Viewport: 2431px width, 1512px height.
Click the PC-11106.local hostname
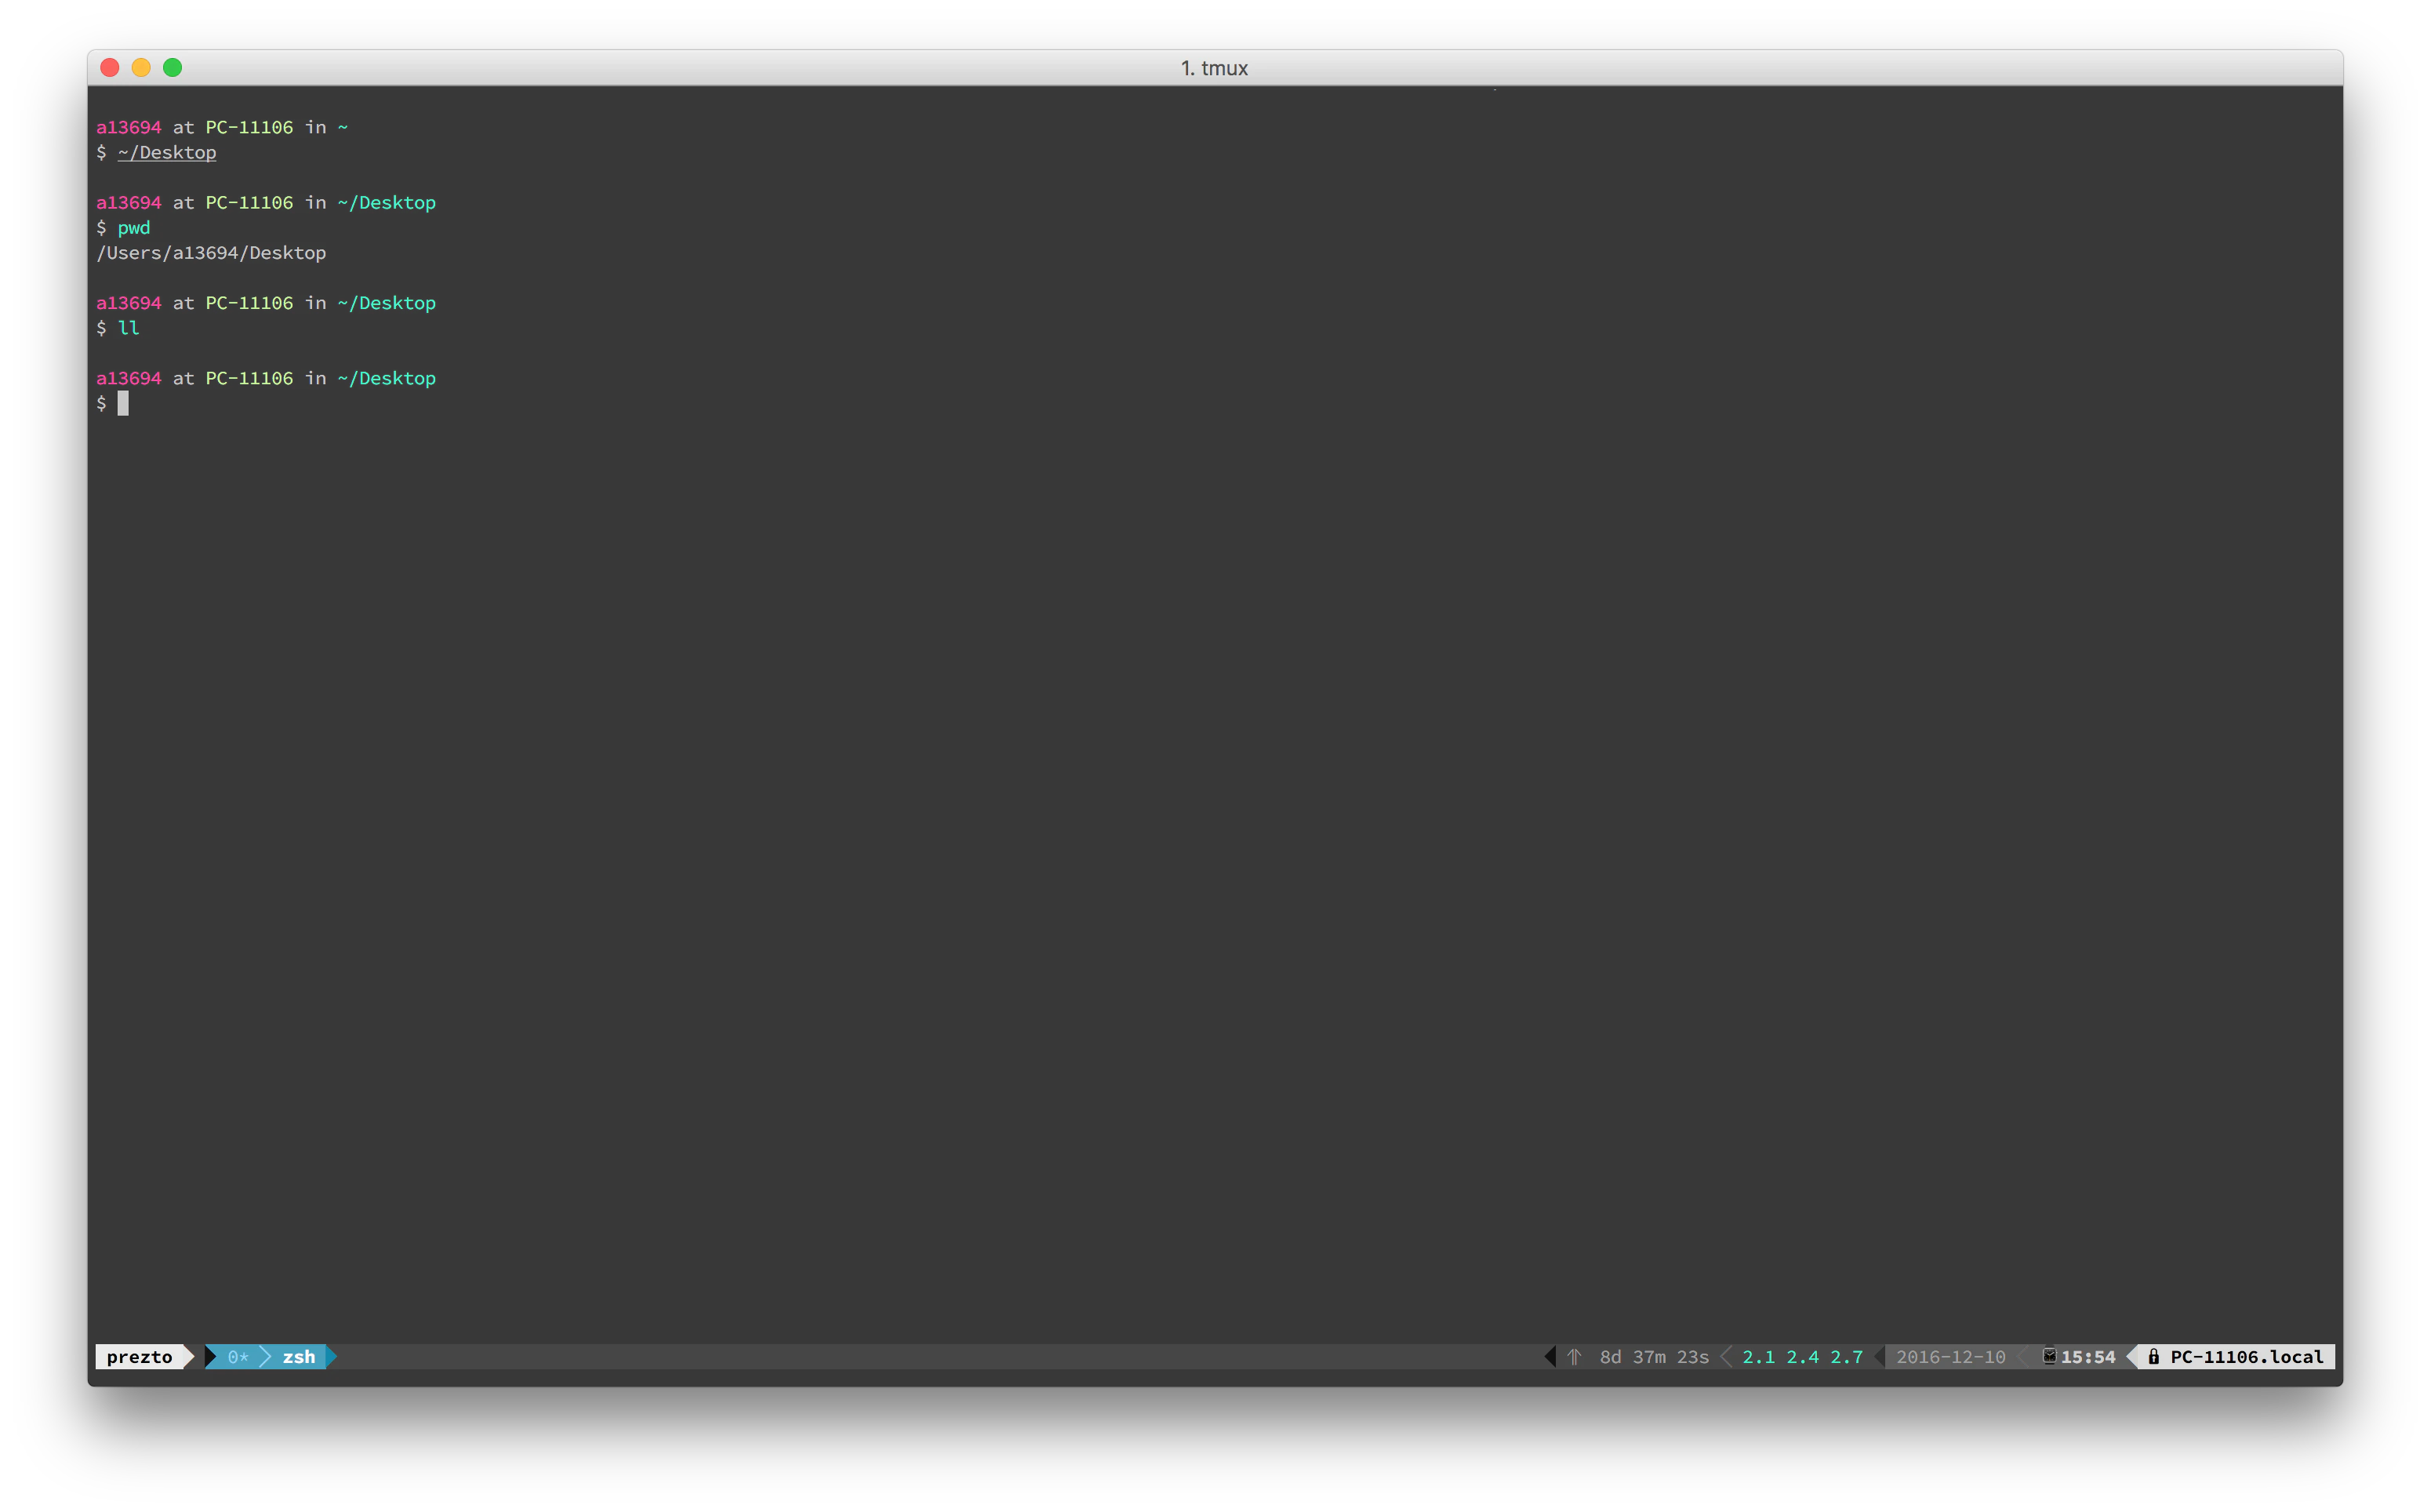coord(2246,1356)
